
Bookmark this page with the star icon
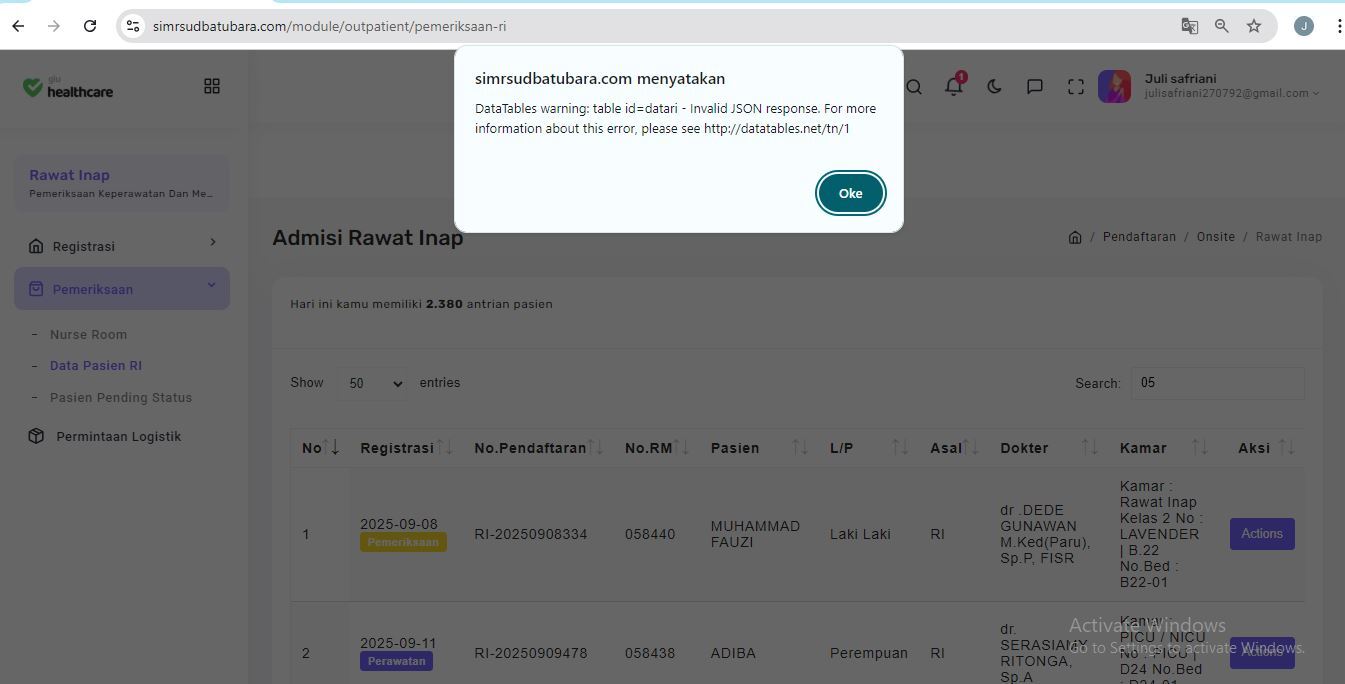(1254, 26)
